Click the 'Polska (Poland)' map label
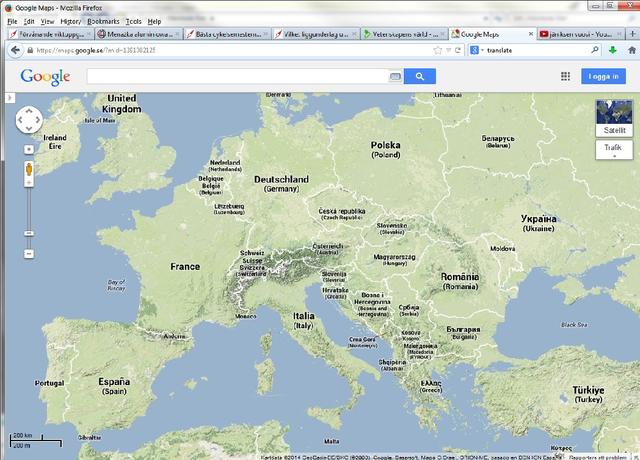This screenshot has width=640, height=460. 385,149
